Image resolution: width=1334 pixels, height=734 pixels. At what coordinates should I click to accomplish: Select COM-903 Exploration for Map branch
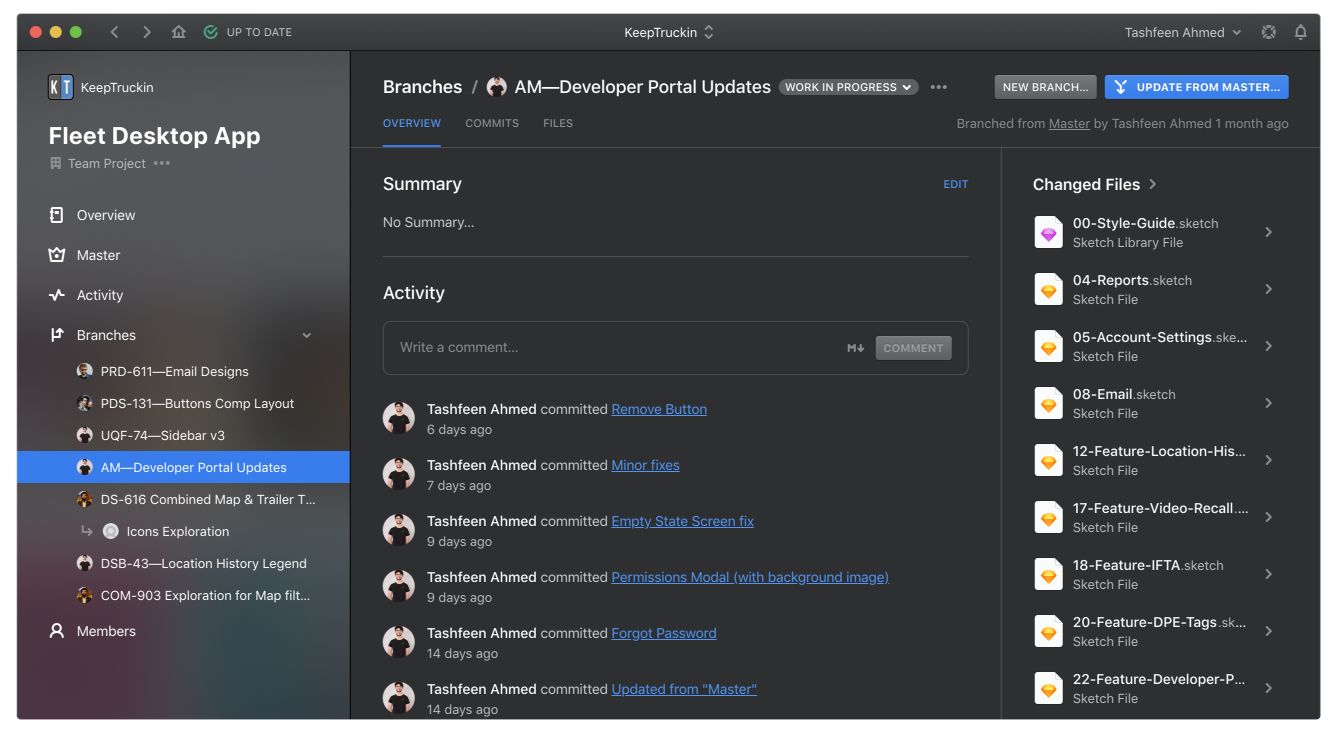[x=183, y=595]
